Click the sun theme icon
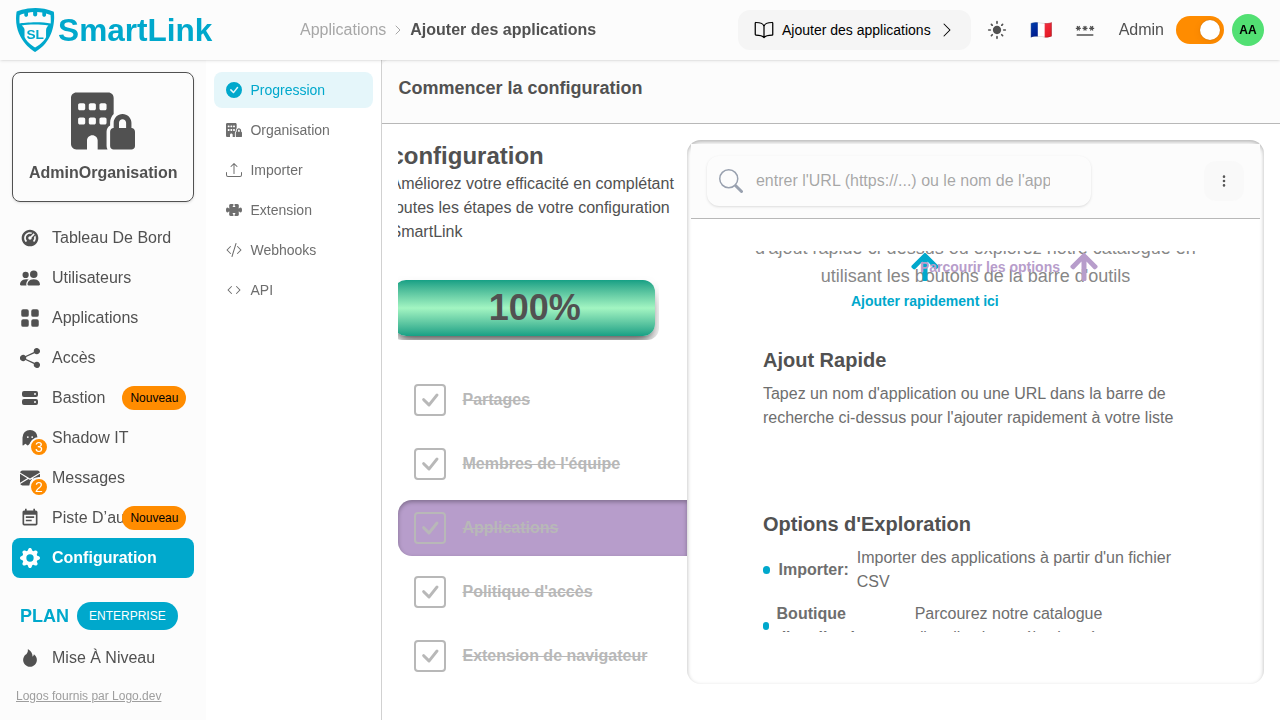This screenshot has width=1280, height=720. (997, 30)
